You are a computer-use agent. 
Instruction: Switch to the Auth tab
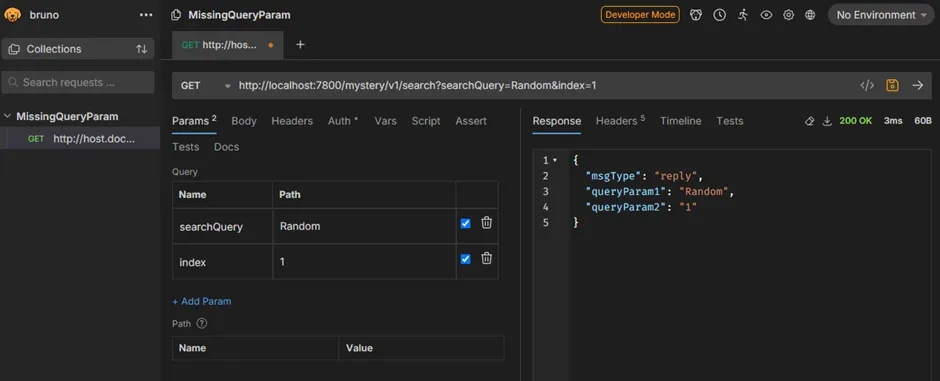tap(343, 121)
